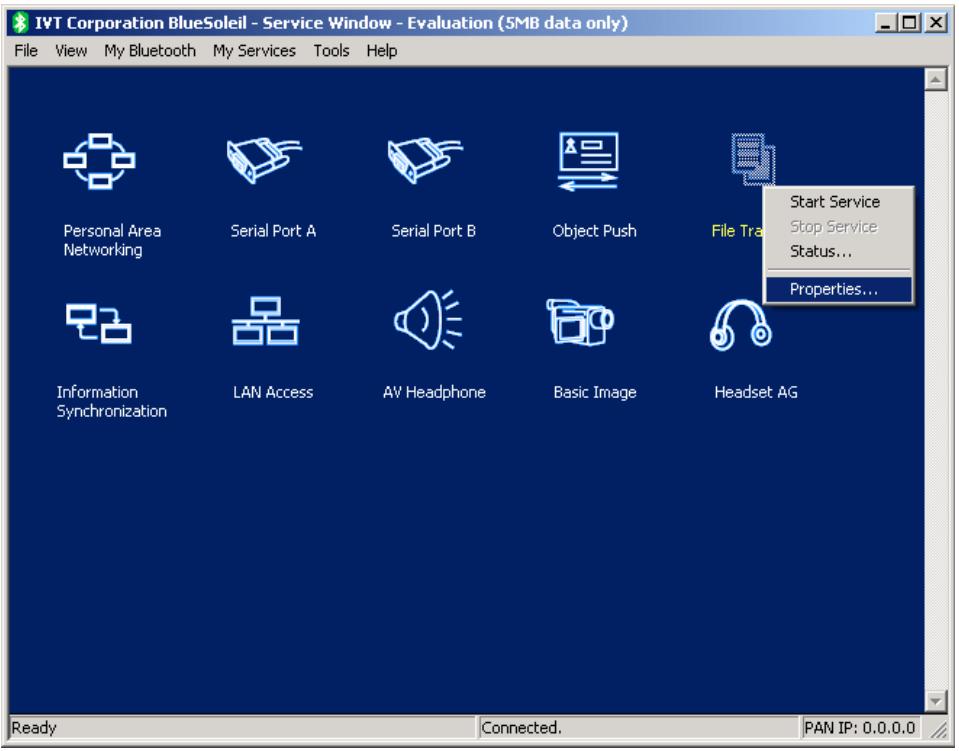Open the My Services menu
This screenshot has height=751, width=959.
click(x=254, y=51)
